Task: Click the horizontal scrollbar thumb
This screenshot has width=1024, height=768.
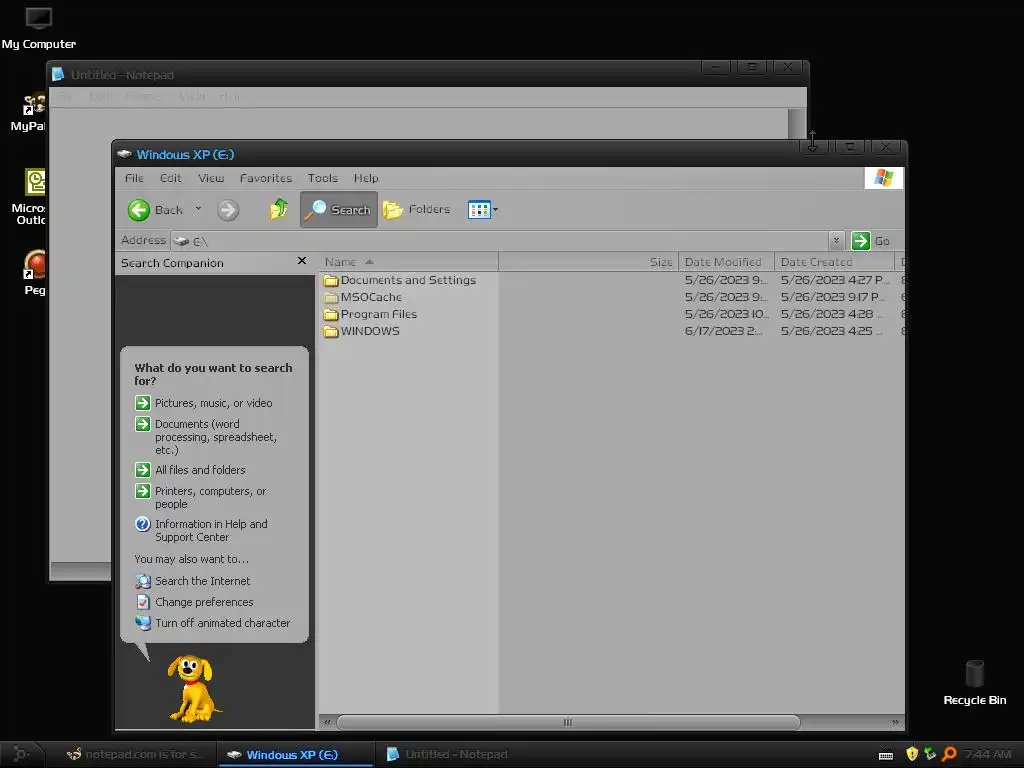Action: pyautogui.click(x=568, y=722)
